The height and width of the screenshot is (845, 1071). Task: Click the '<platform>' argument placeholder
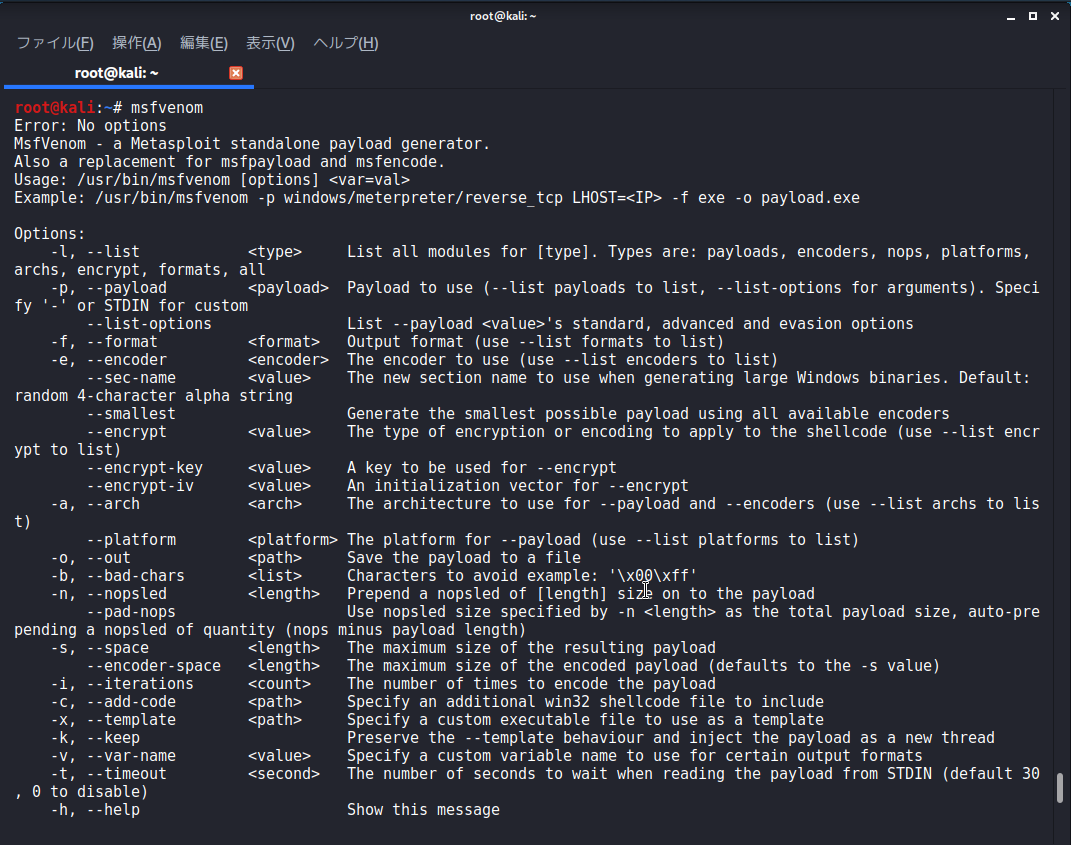pyautogui.click(x=293, y=540)
